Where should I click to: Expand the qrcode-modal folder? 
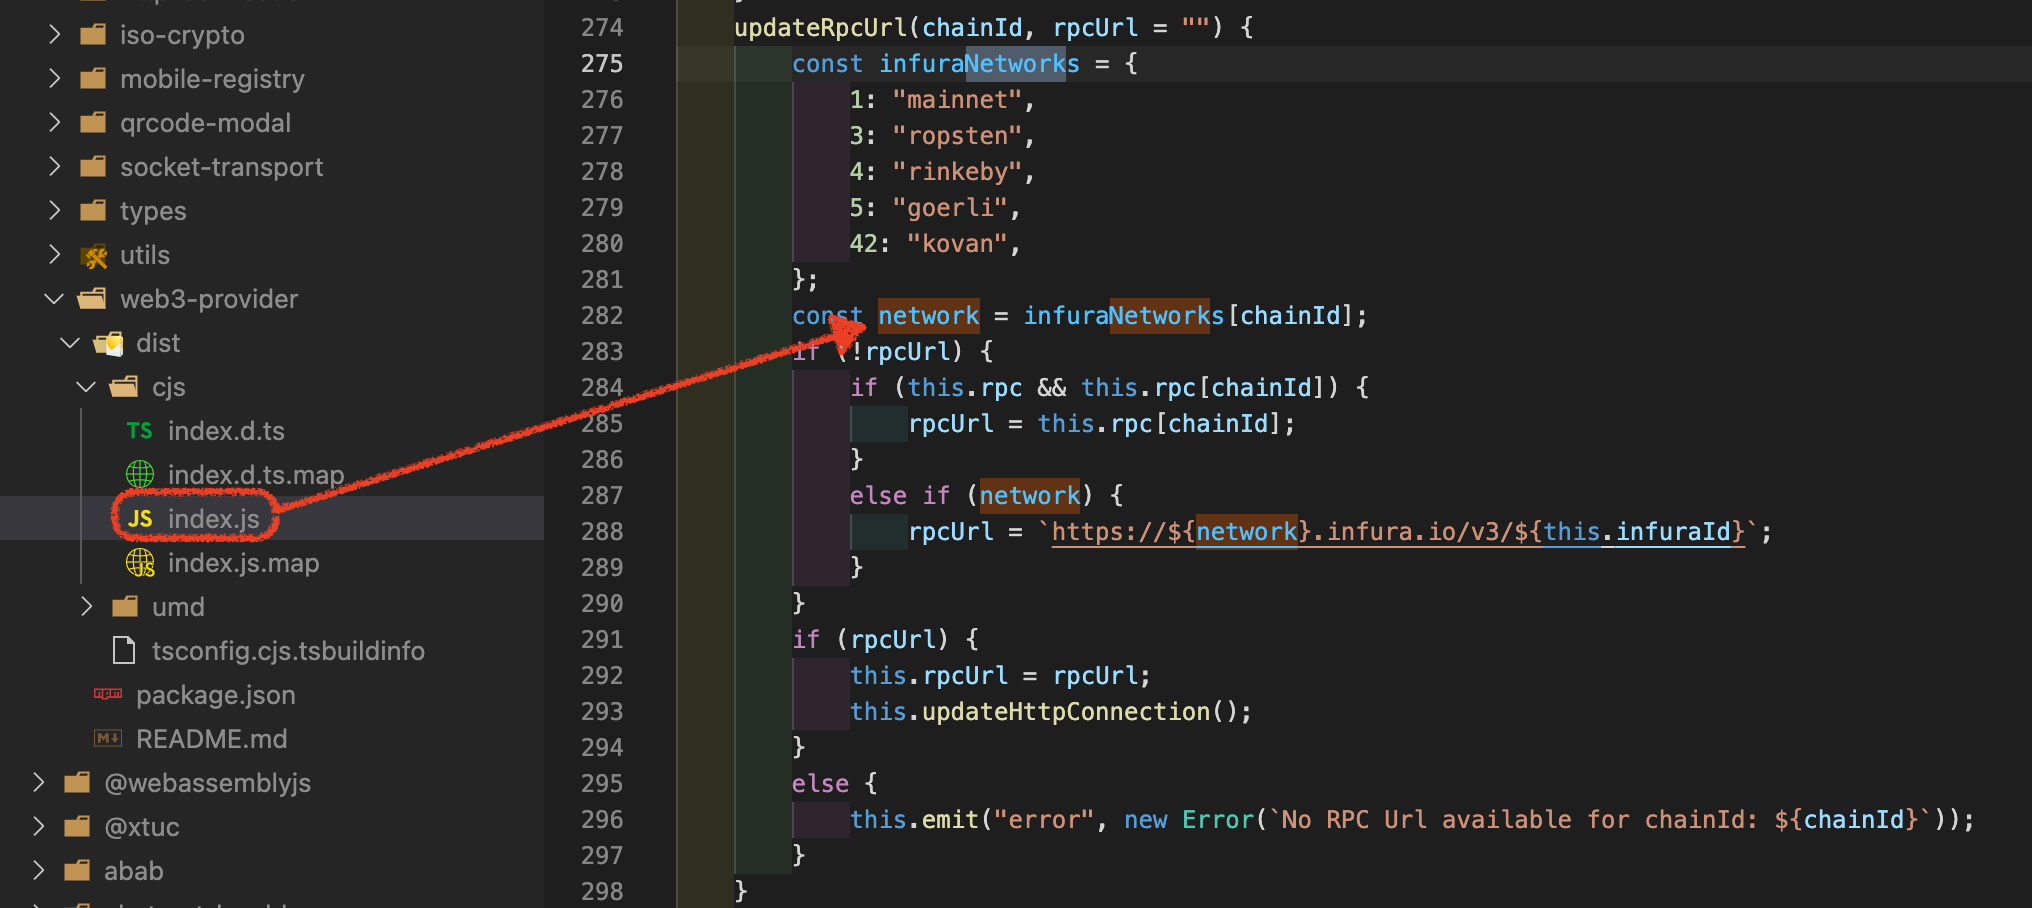click(x=56, y=123)
